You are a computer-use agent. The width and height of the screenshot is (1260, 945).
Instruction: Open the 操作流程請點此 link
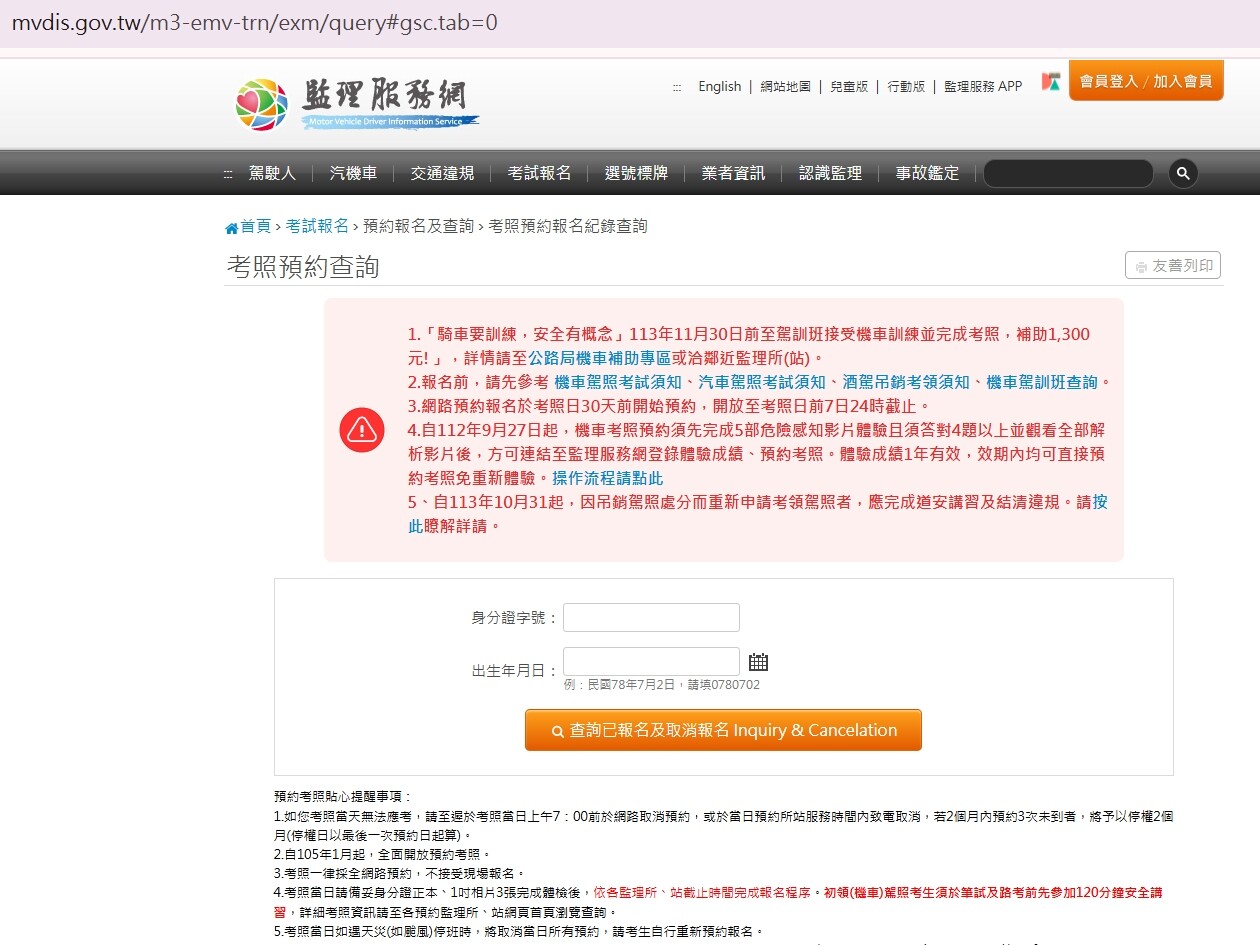tap(607, 478)
